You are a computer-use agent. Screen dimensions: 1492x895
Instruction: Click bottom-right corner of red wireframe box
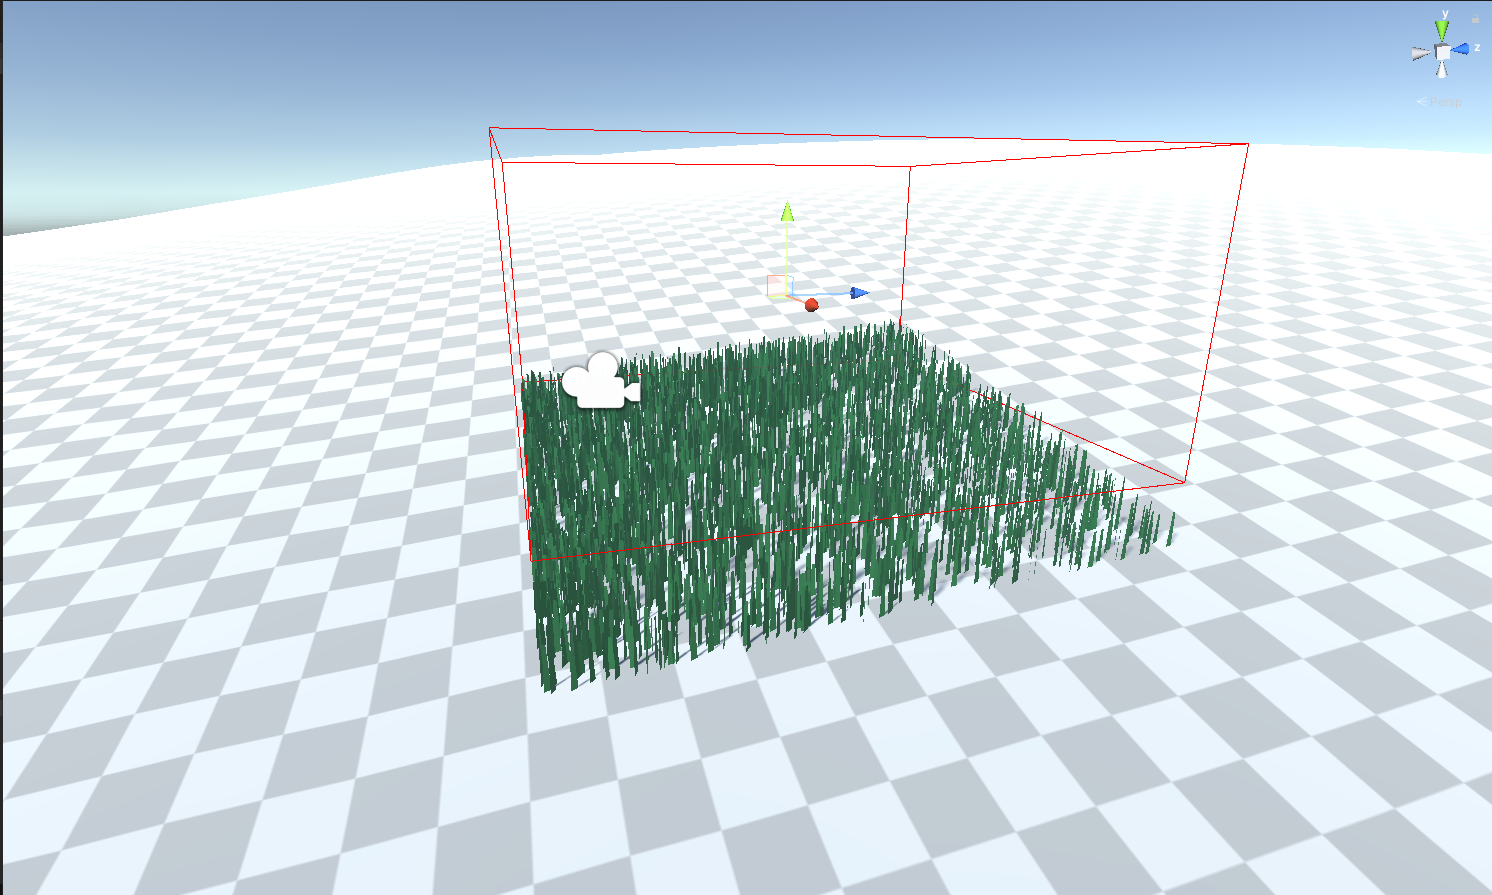click(1186, 482)
